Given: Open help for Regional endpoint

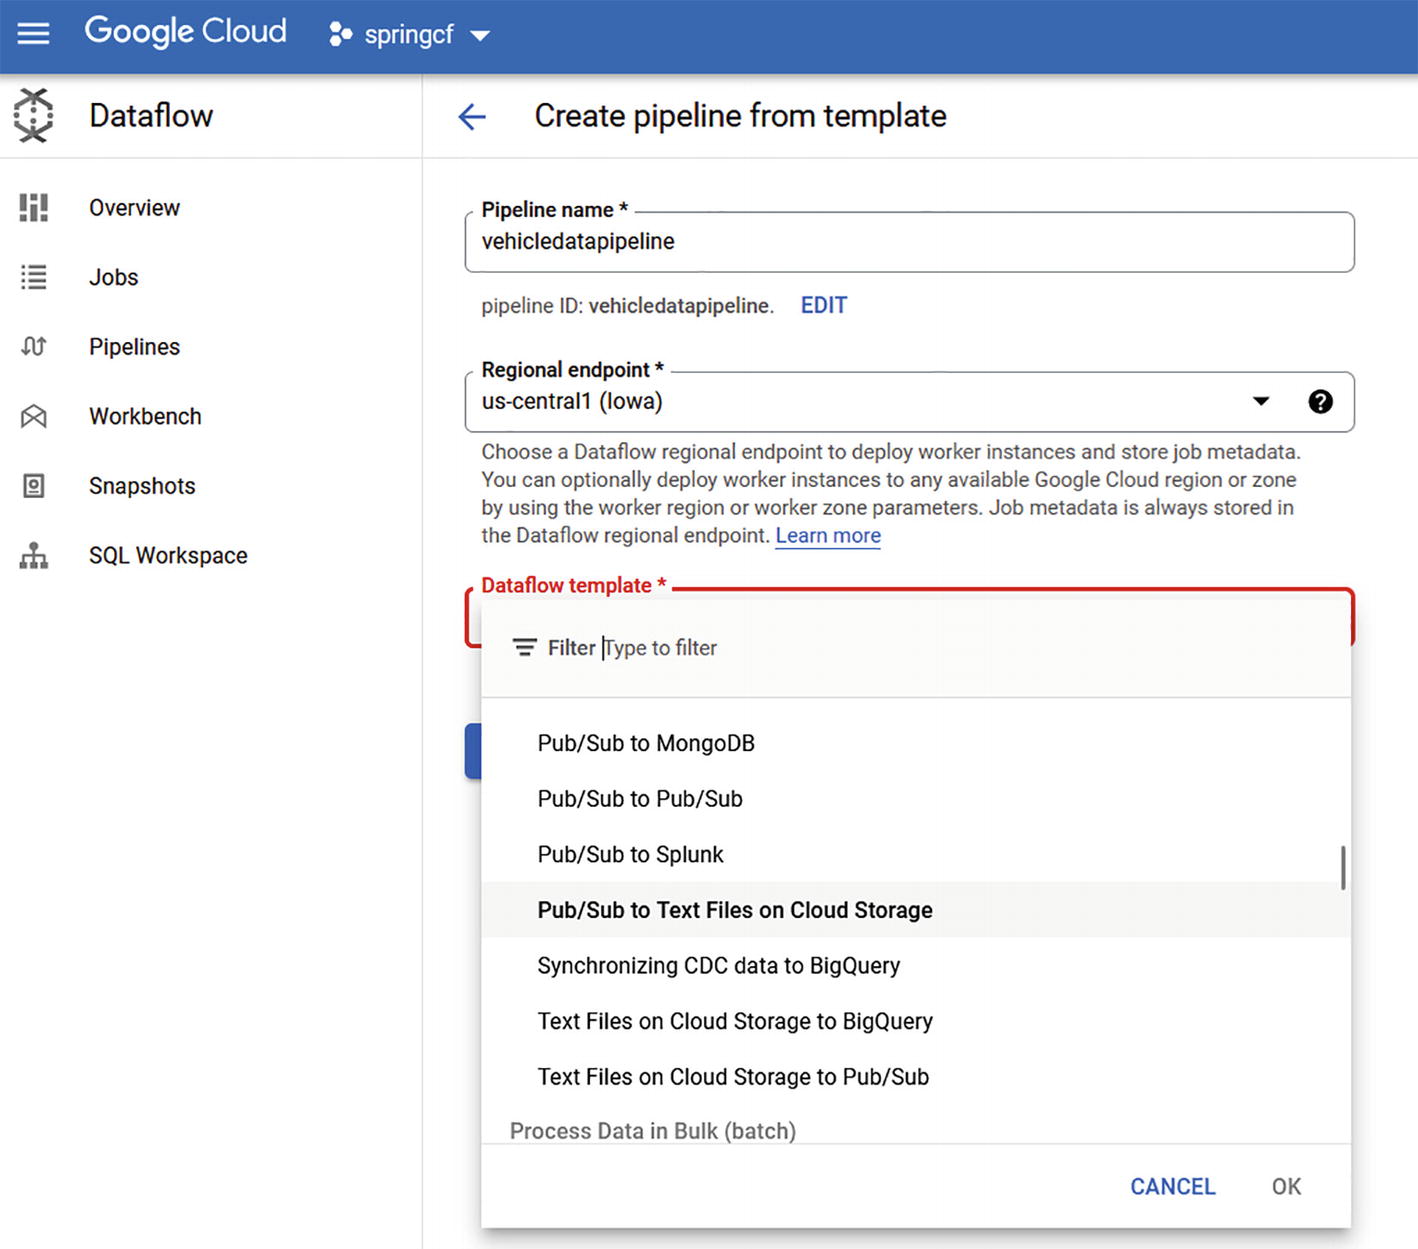Looking at the screenshot, I should tap(1320, 401).
